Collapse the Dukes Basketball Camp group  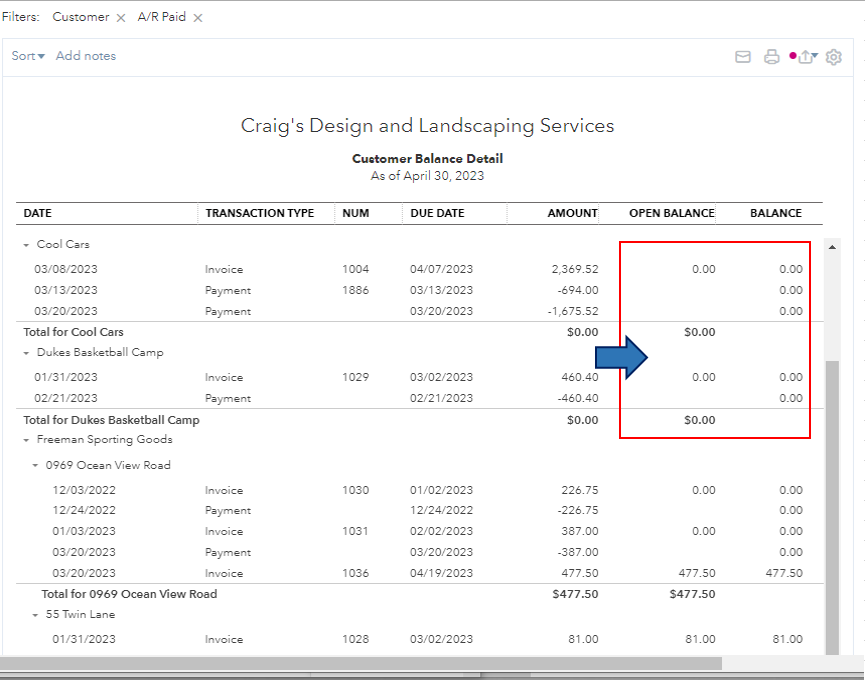tap(26, 353)
